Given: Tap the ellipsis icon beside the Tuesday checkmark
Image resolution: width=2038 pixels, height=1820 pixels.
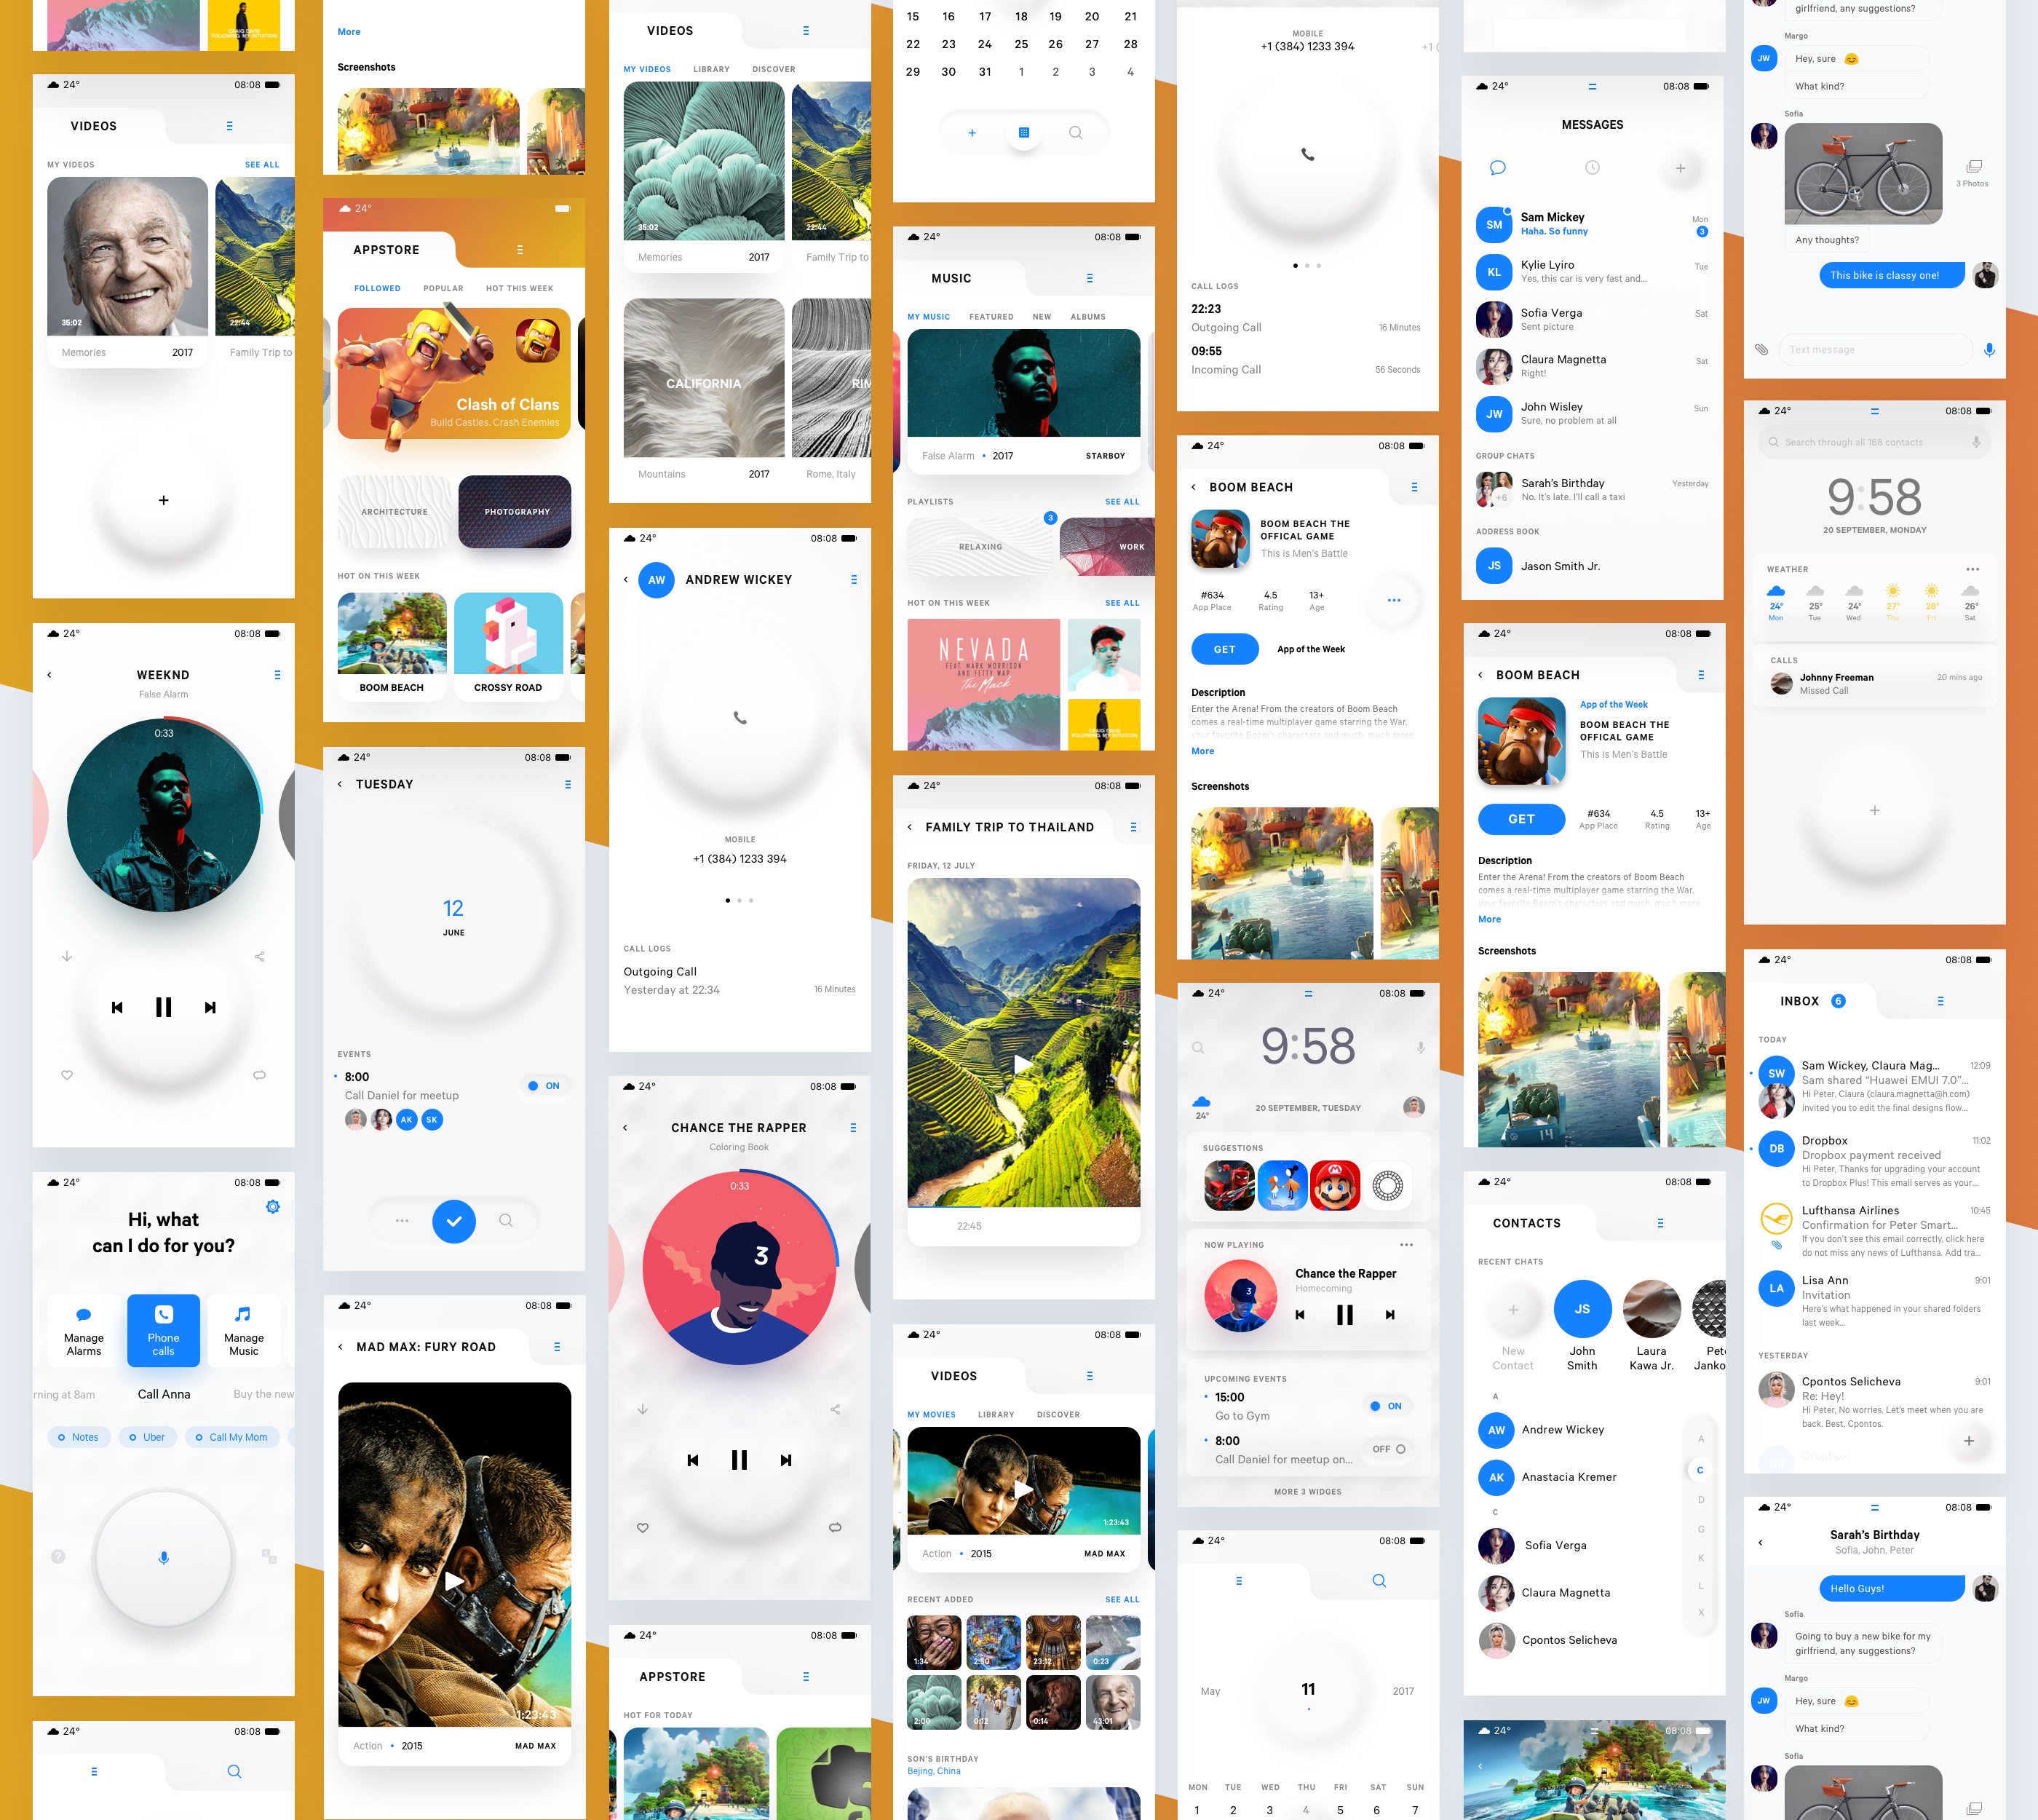Looking at the screenshot, I should pyautogui.click(x=402, y=1221).
